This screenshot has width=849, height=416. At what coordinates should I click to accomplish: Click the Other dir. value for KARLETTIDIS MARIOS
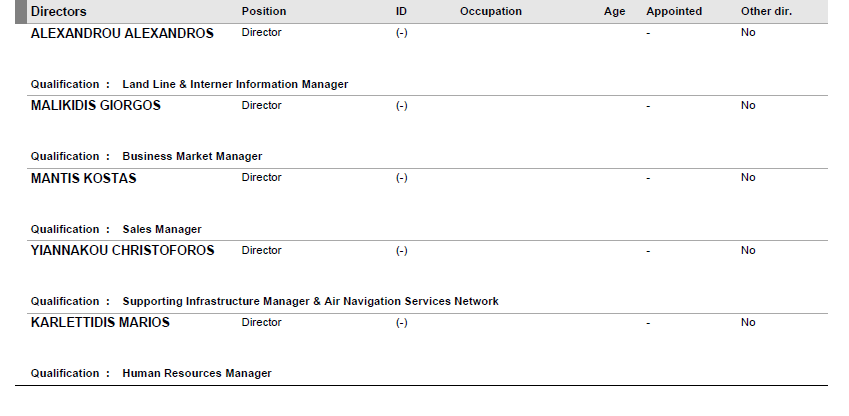point(748,322)
